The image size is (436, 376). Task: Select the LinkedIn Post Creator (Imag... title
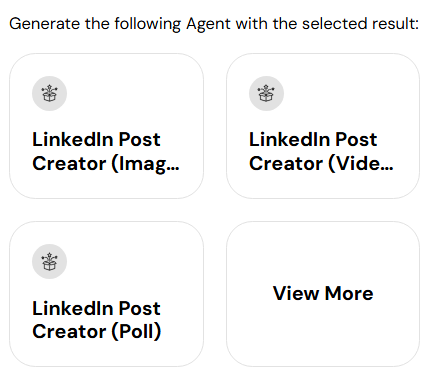point(106,152)
